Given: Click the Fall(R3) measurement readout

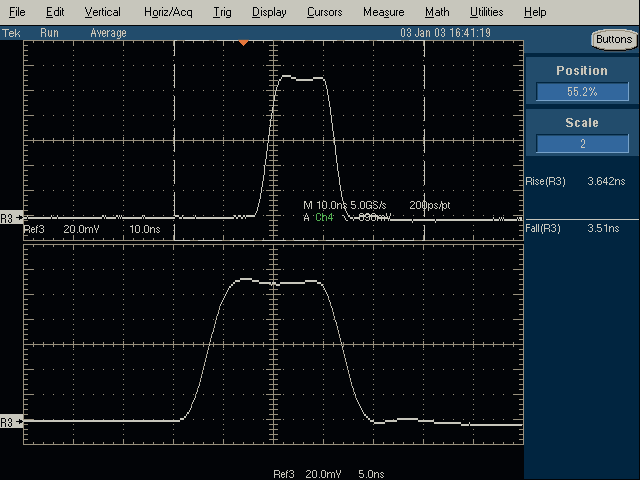Looking at the screenshot, I should point(572,228).
